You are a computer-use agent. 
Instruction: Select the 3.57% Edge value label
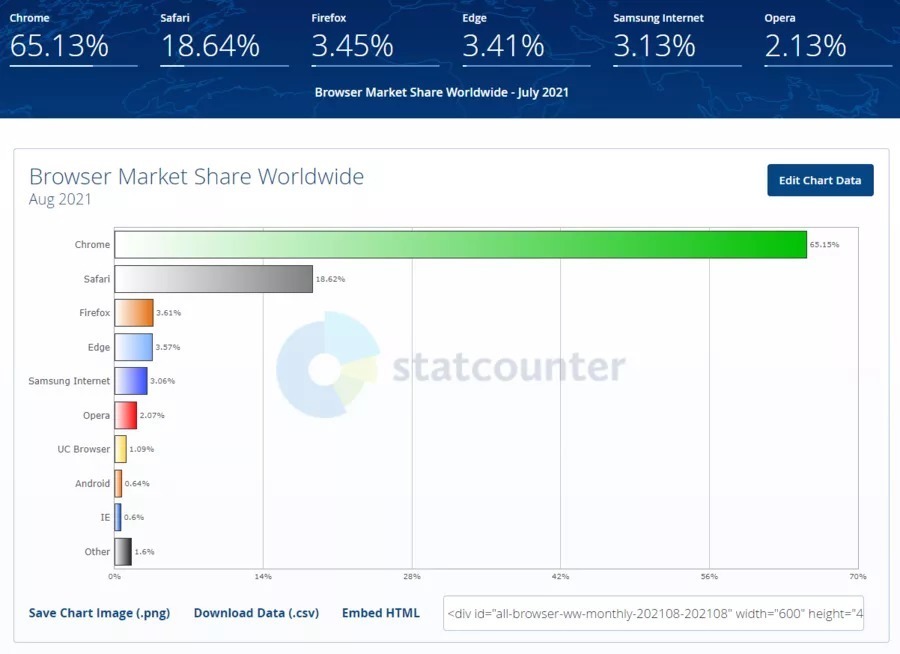(x=168, y=347)
